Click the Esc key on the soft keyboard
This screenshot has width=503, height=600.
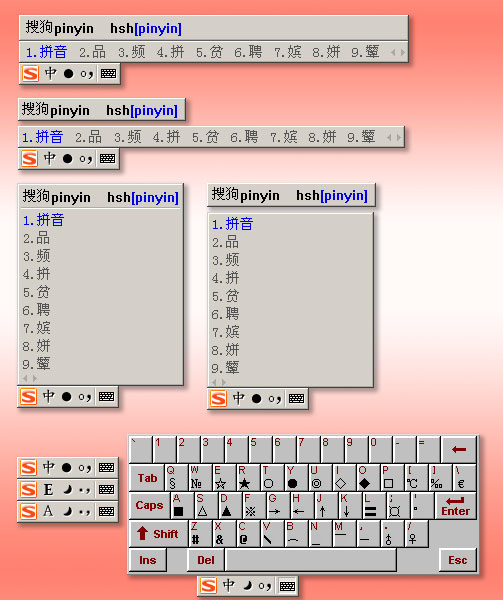457,560
